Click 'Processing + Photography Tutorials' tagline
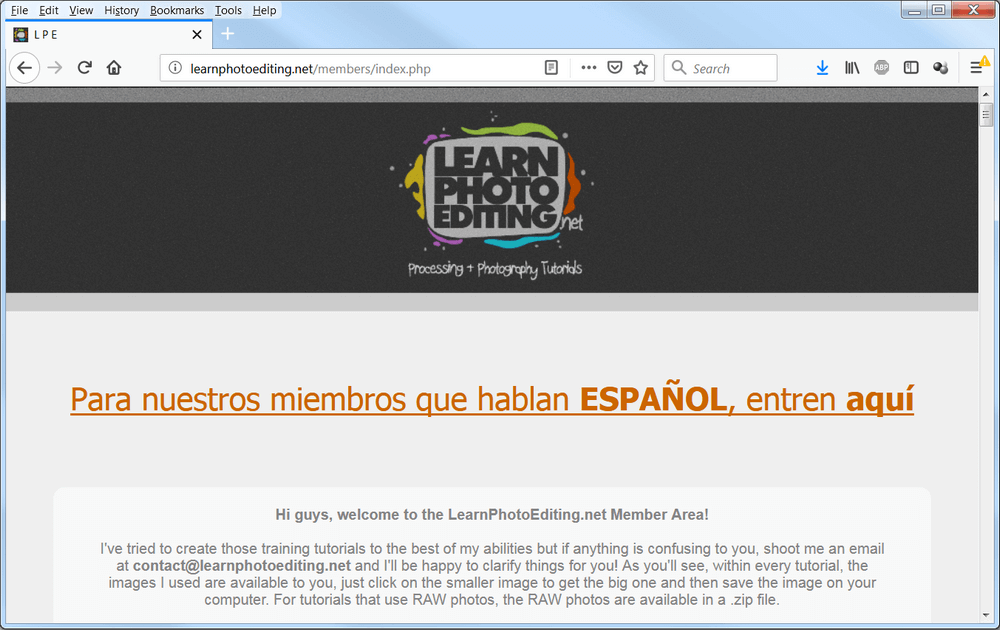 click(x=495, y=268)
